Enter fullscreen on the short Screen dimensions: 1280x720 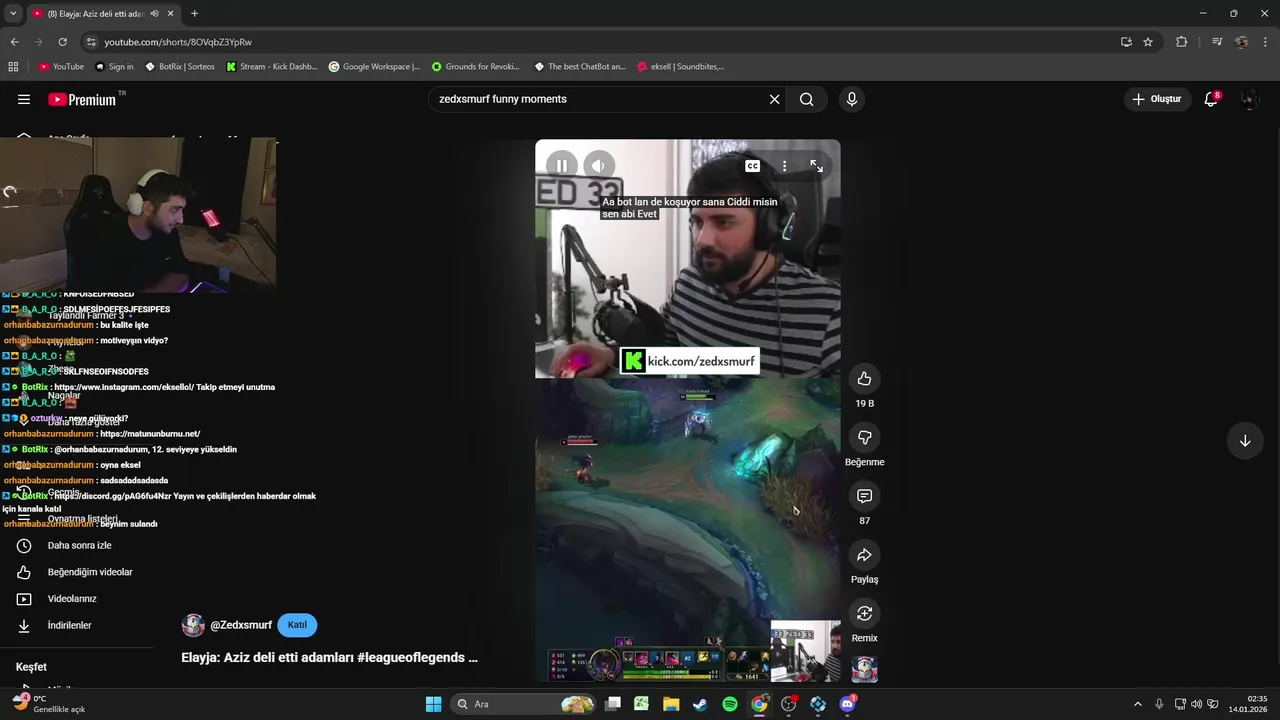click(816, 166)
